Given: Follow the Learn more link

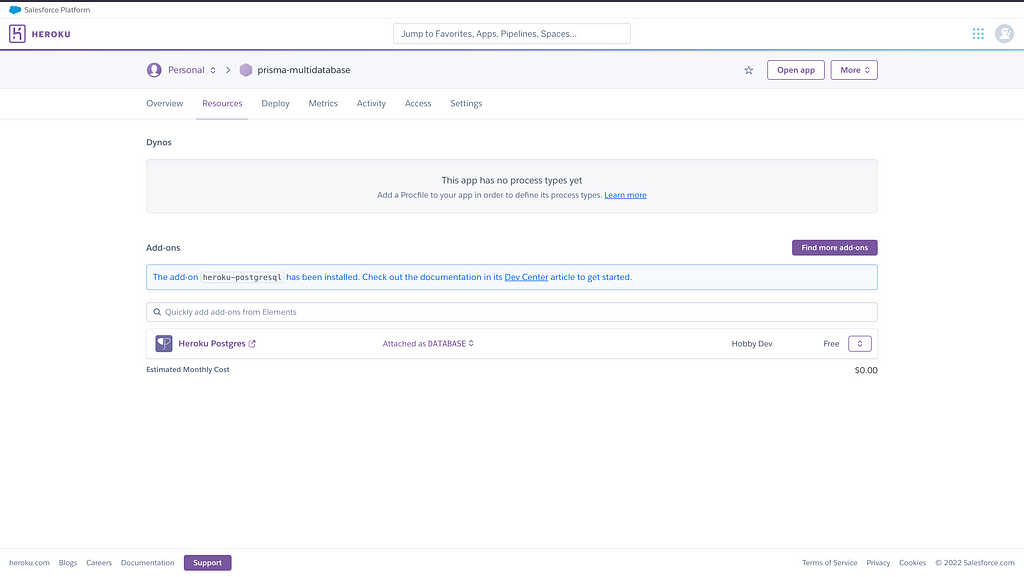Looking at the screenshot, I should coord(625,195).
